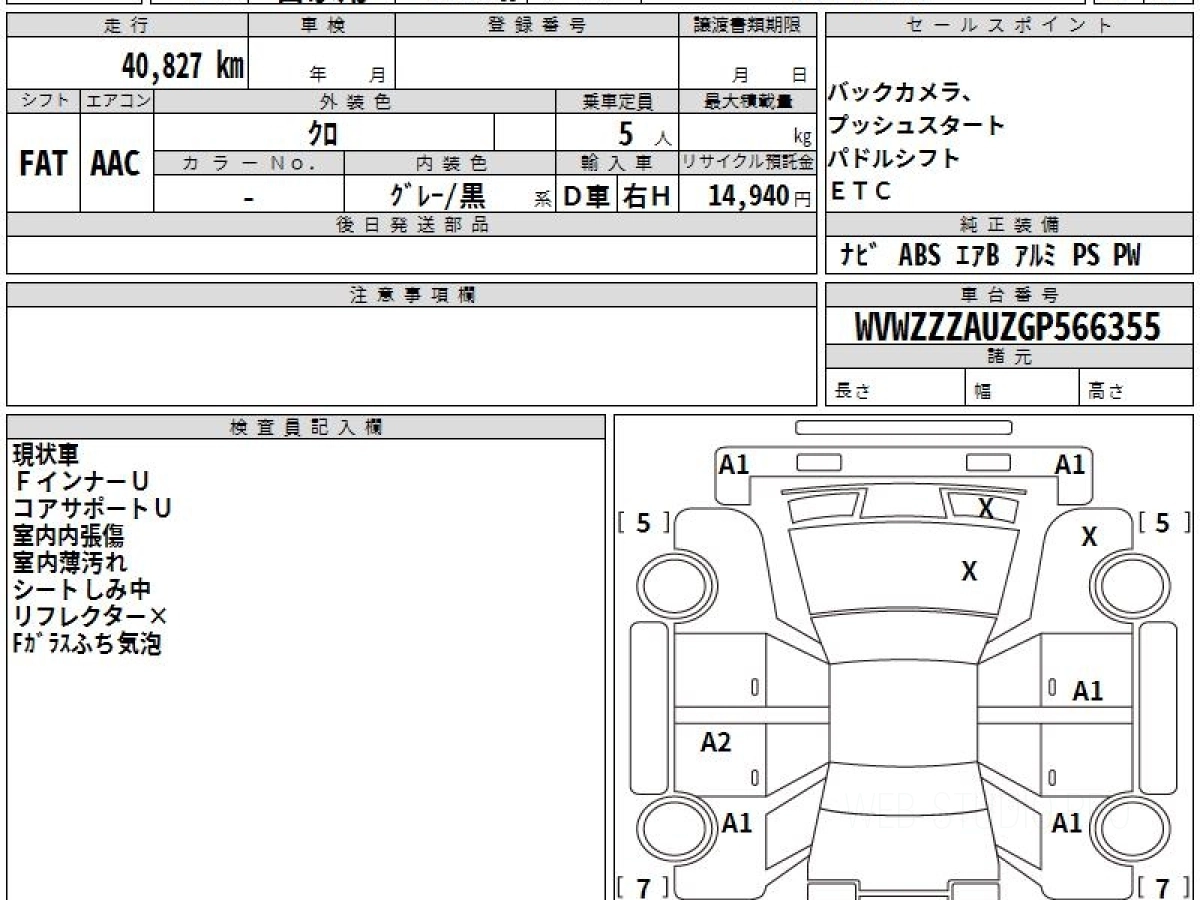1200x900 pixels.
Task: Click the 検査員記入欄 header
Action: tap(306, 427)
